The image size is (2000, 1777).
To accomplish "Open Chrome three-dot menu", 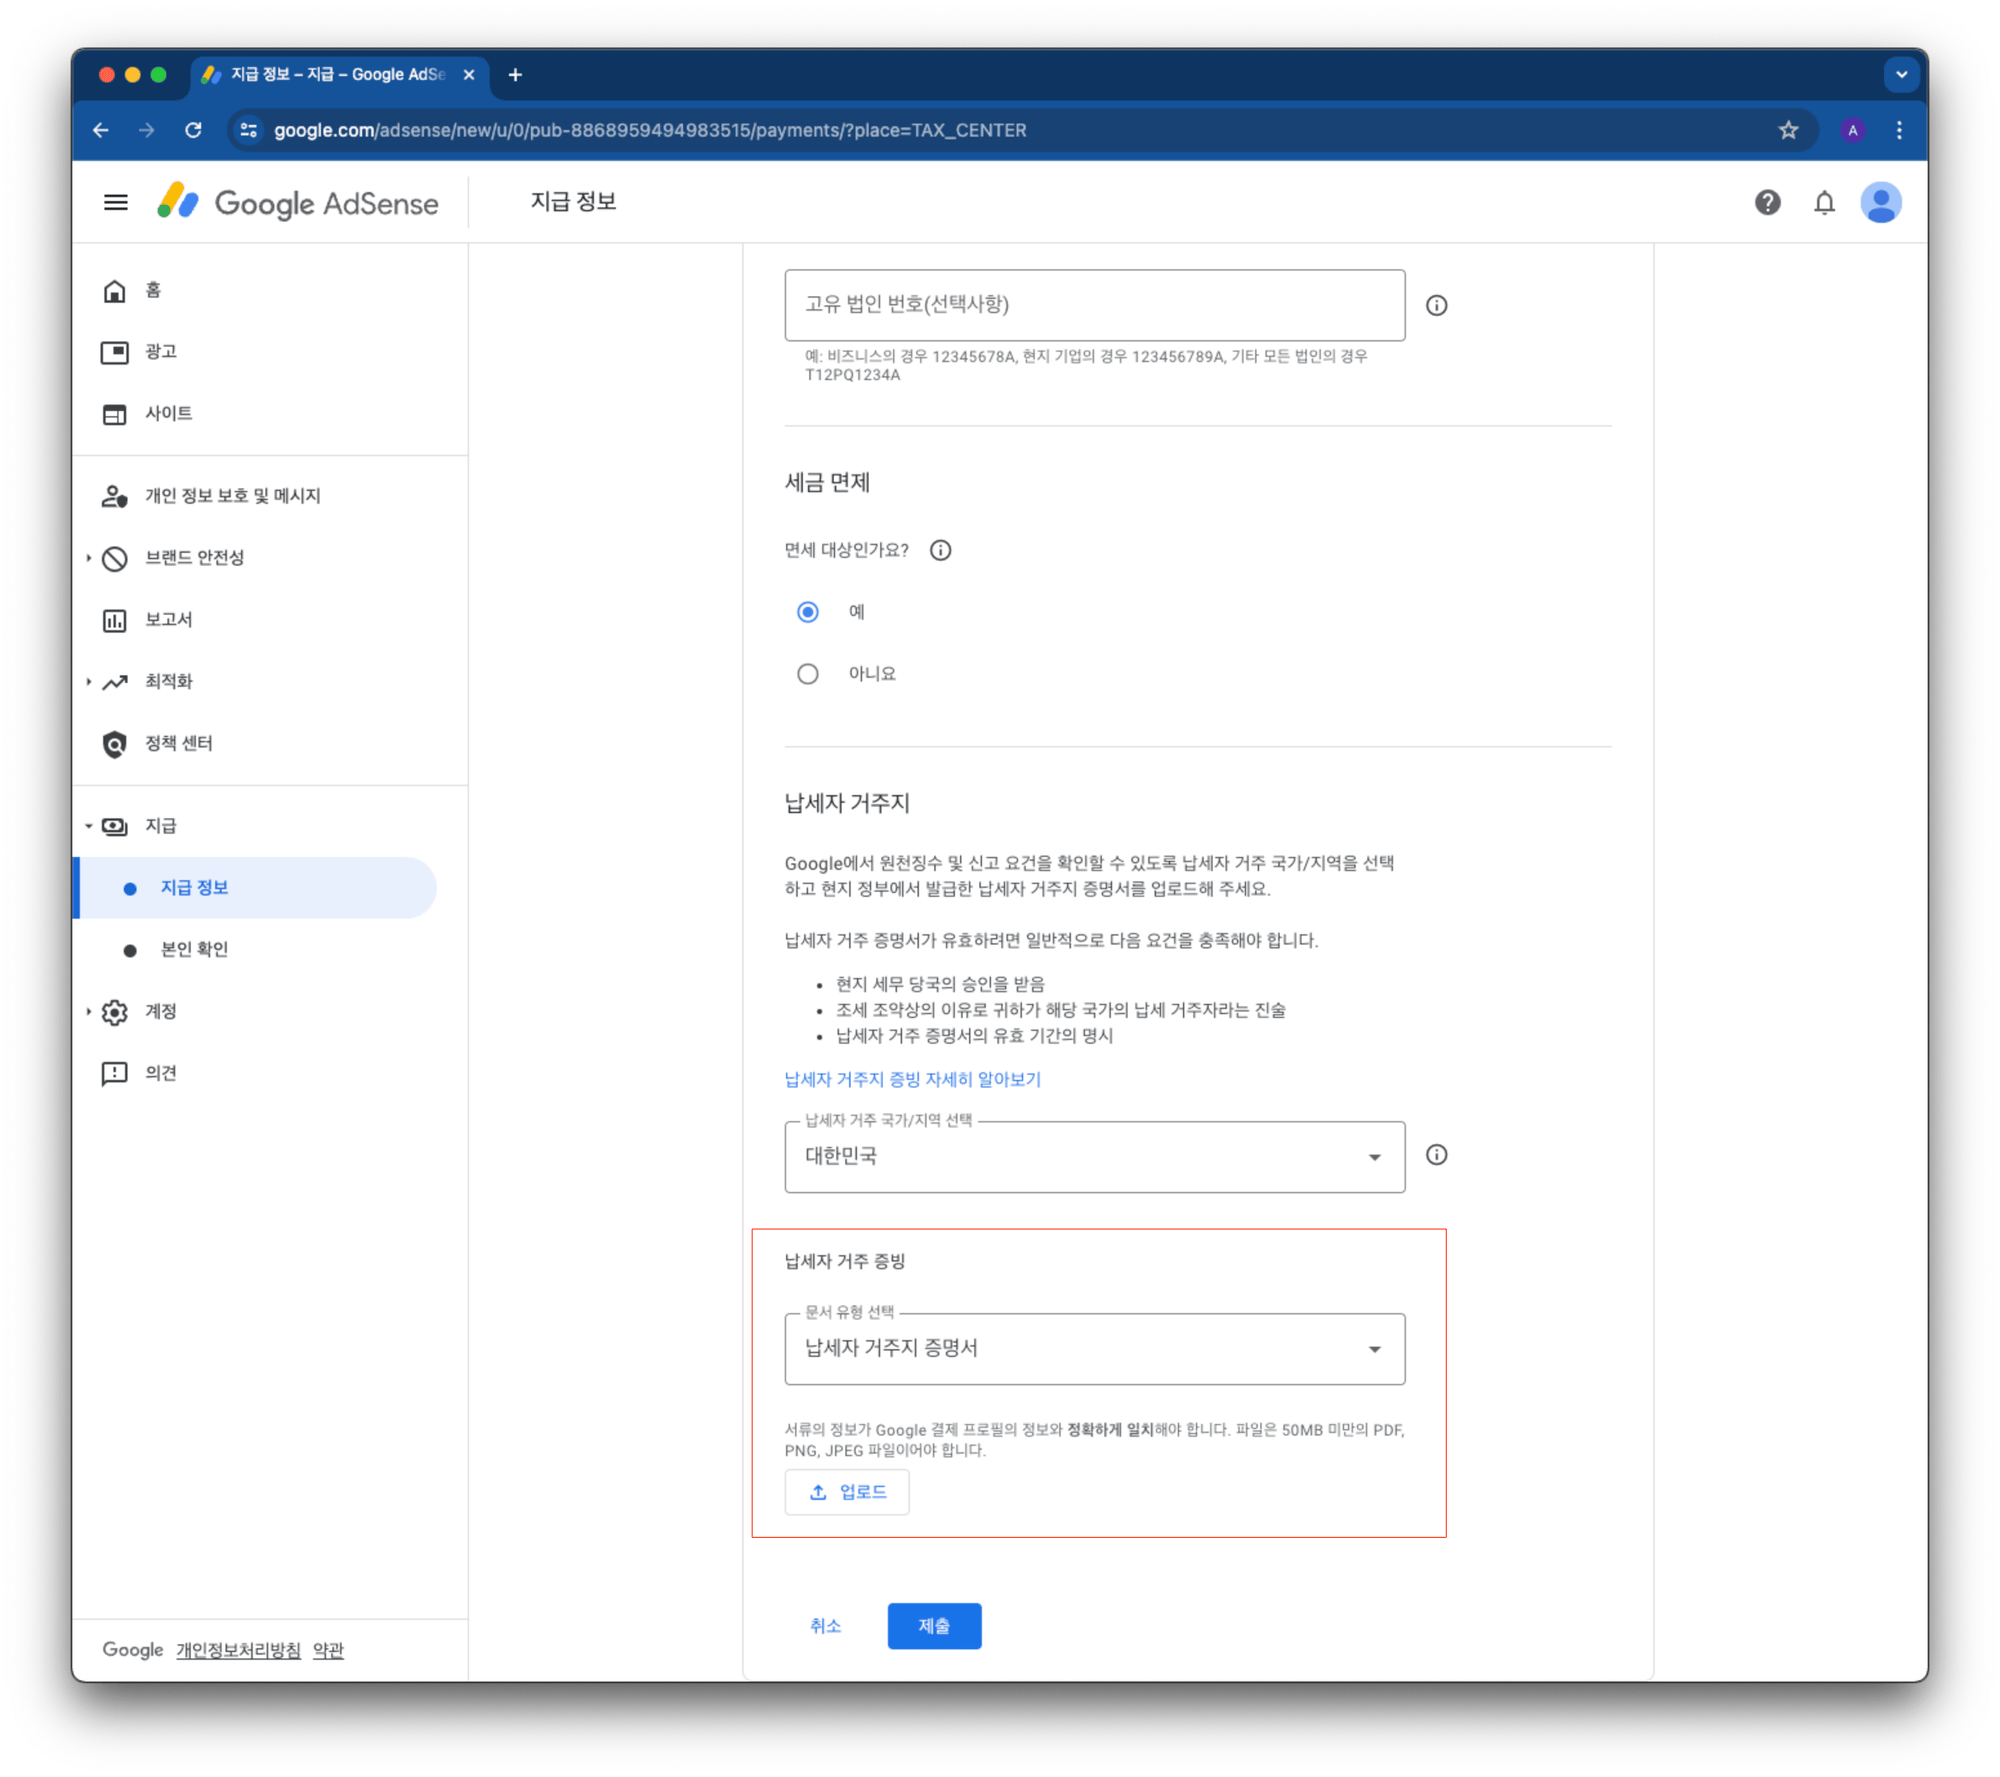I will coord(1899,130).
